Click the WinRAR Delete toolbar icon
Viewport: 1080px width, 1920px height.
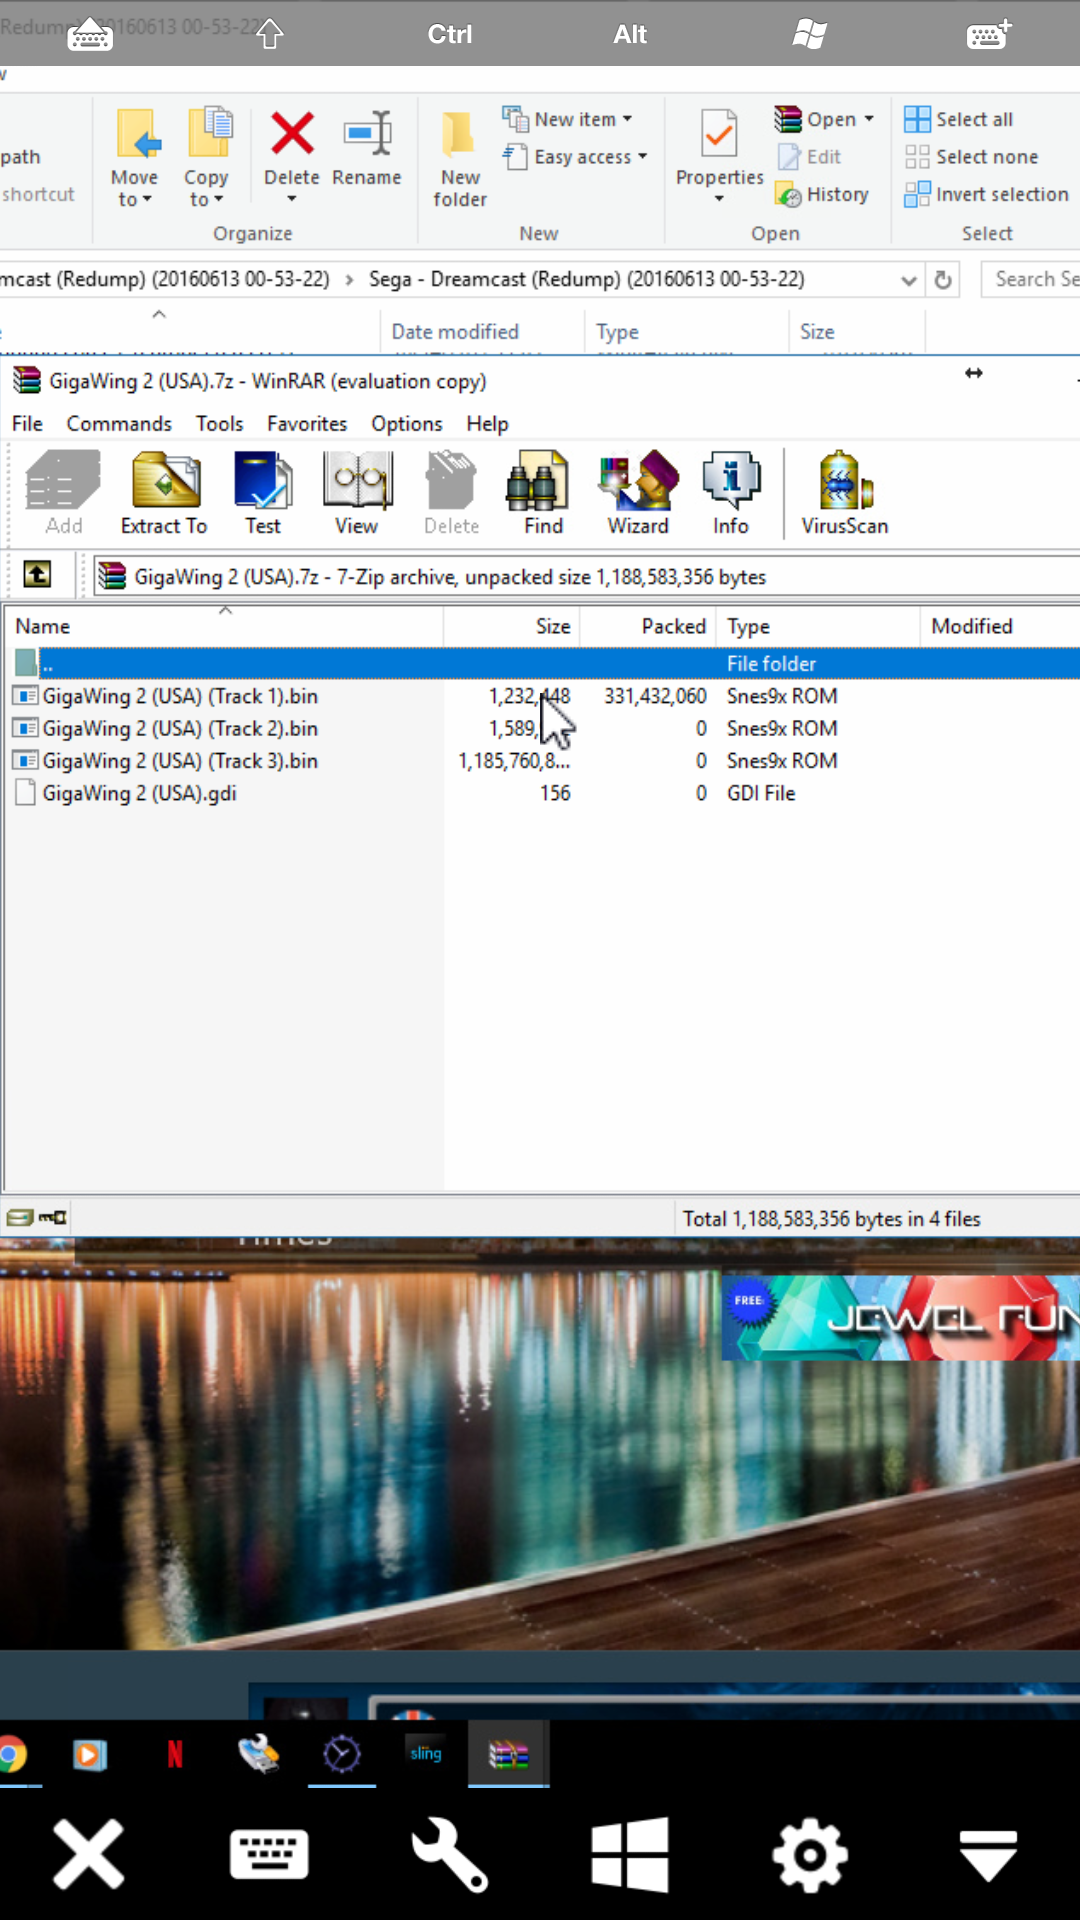point(451,493)
